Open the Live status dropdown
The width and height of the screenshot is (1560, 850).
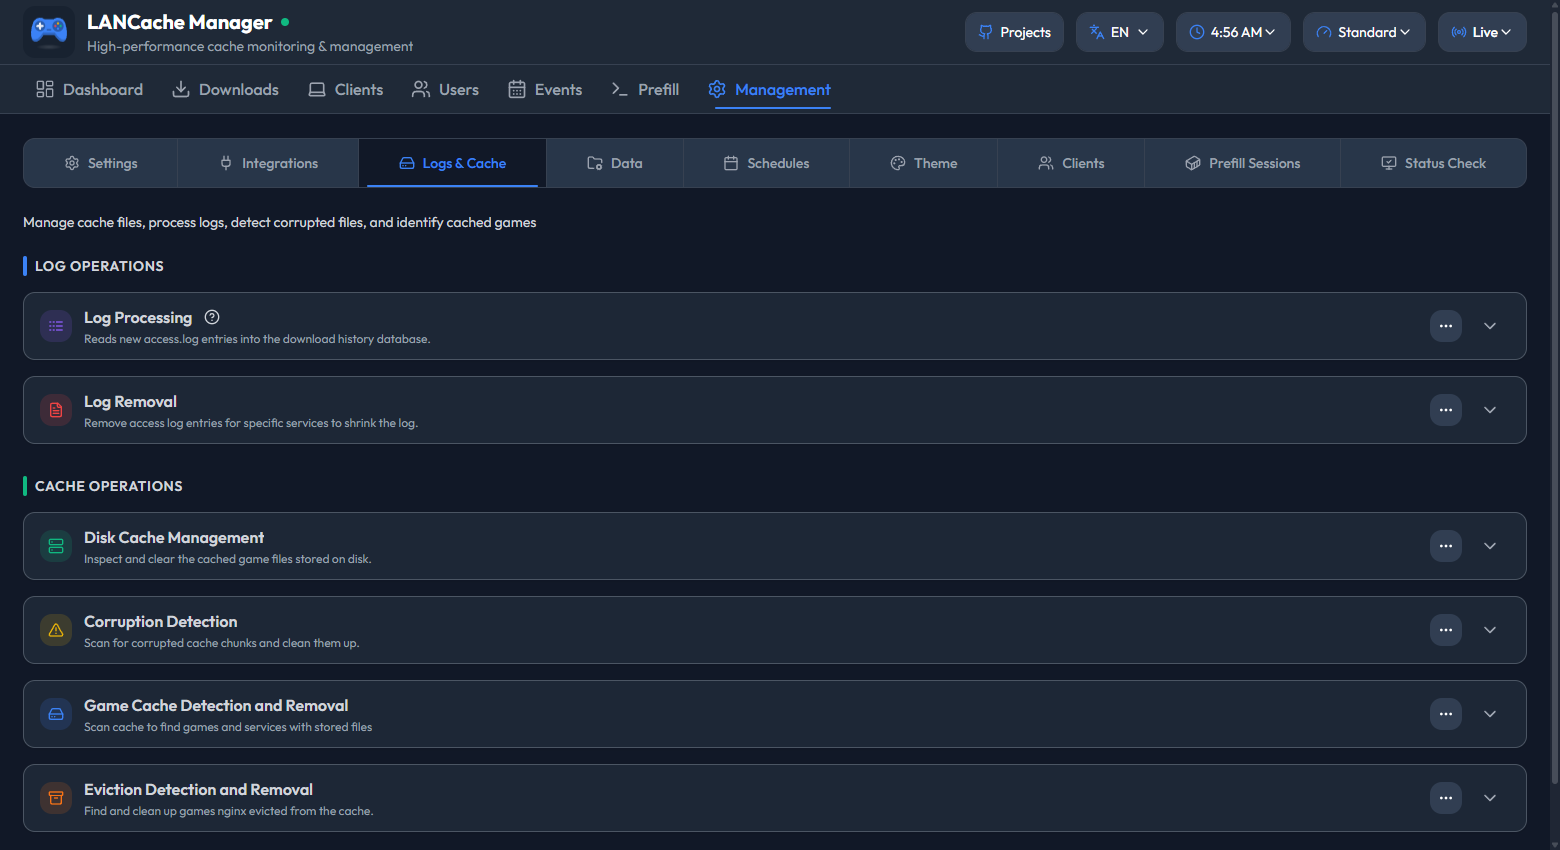1482,32
